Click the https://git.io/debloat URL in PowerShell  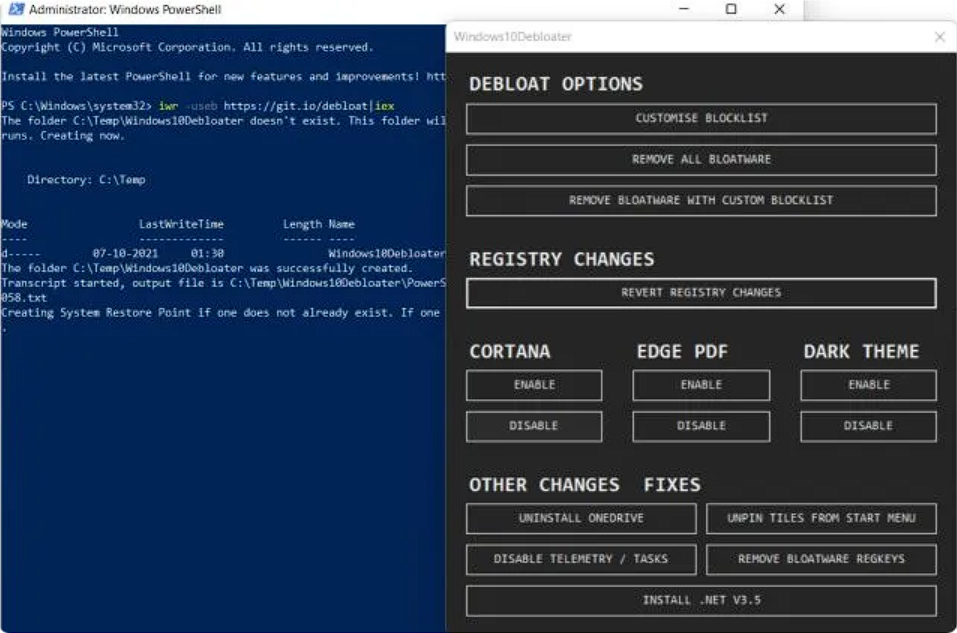click(x=296, y=106)
